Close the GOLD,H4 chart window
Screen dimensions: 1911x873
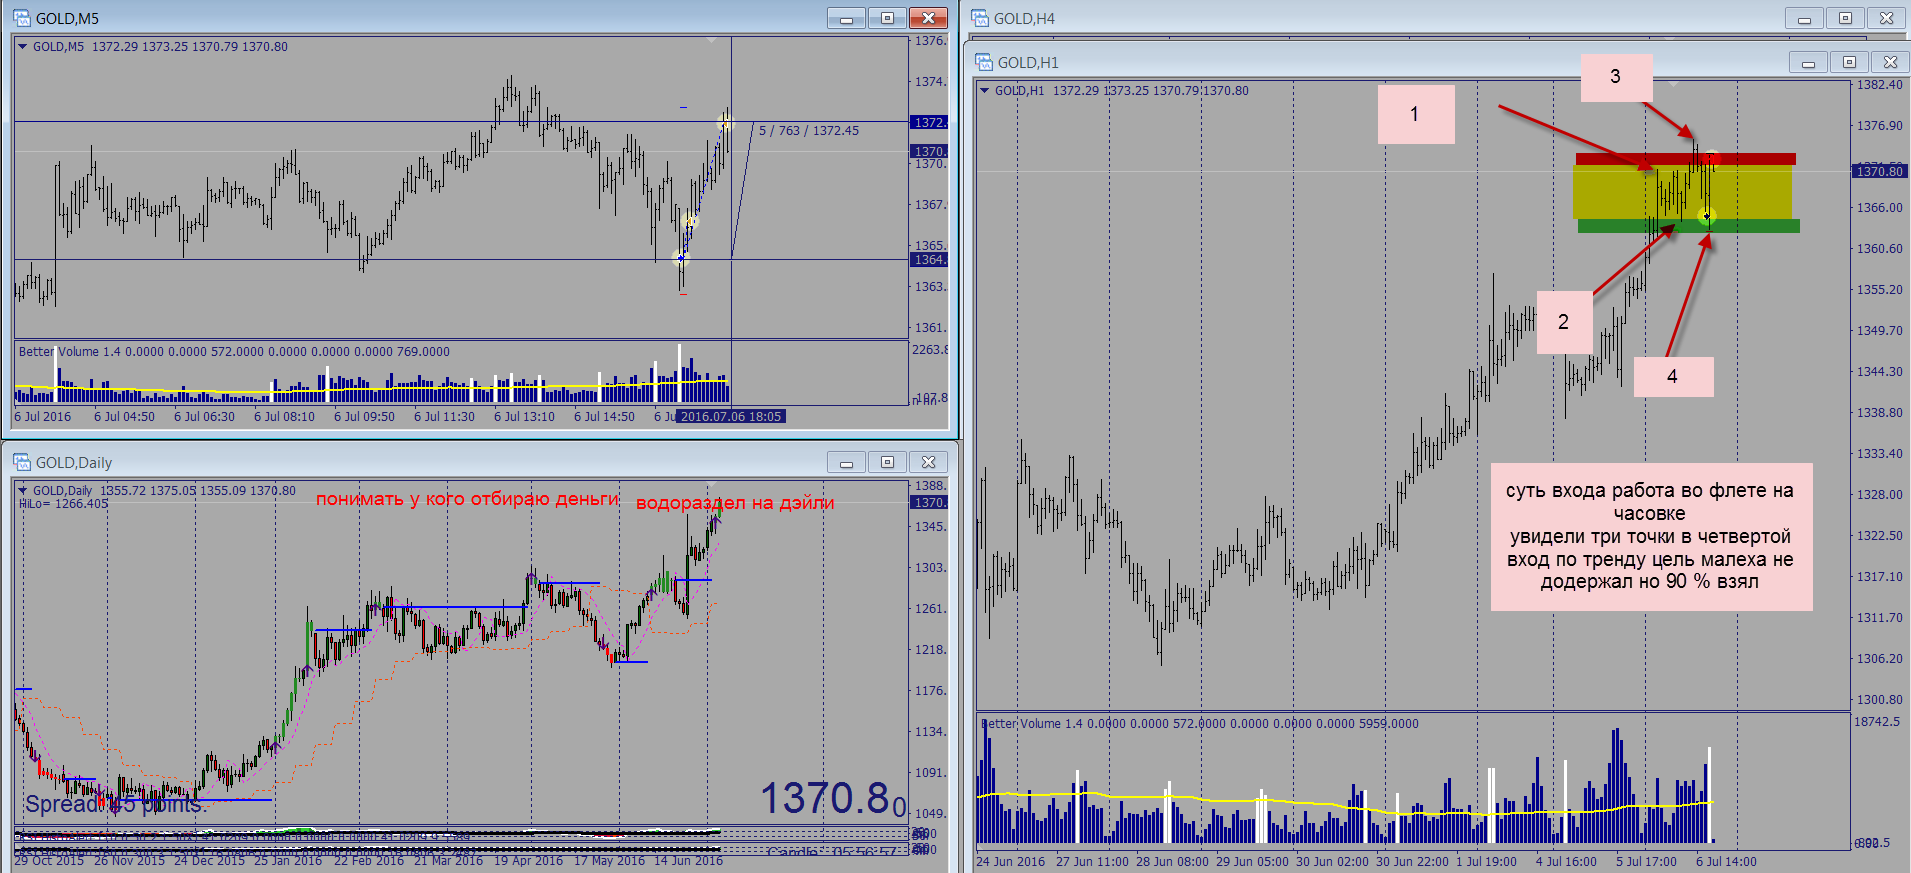click(1886, 18)
